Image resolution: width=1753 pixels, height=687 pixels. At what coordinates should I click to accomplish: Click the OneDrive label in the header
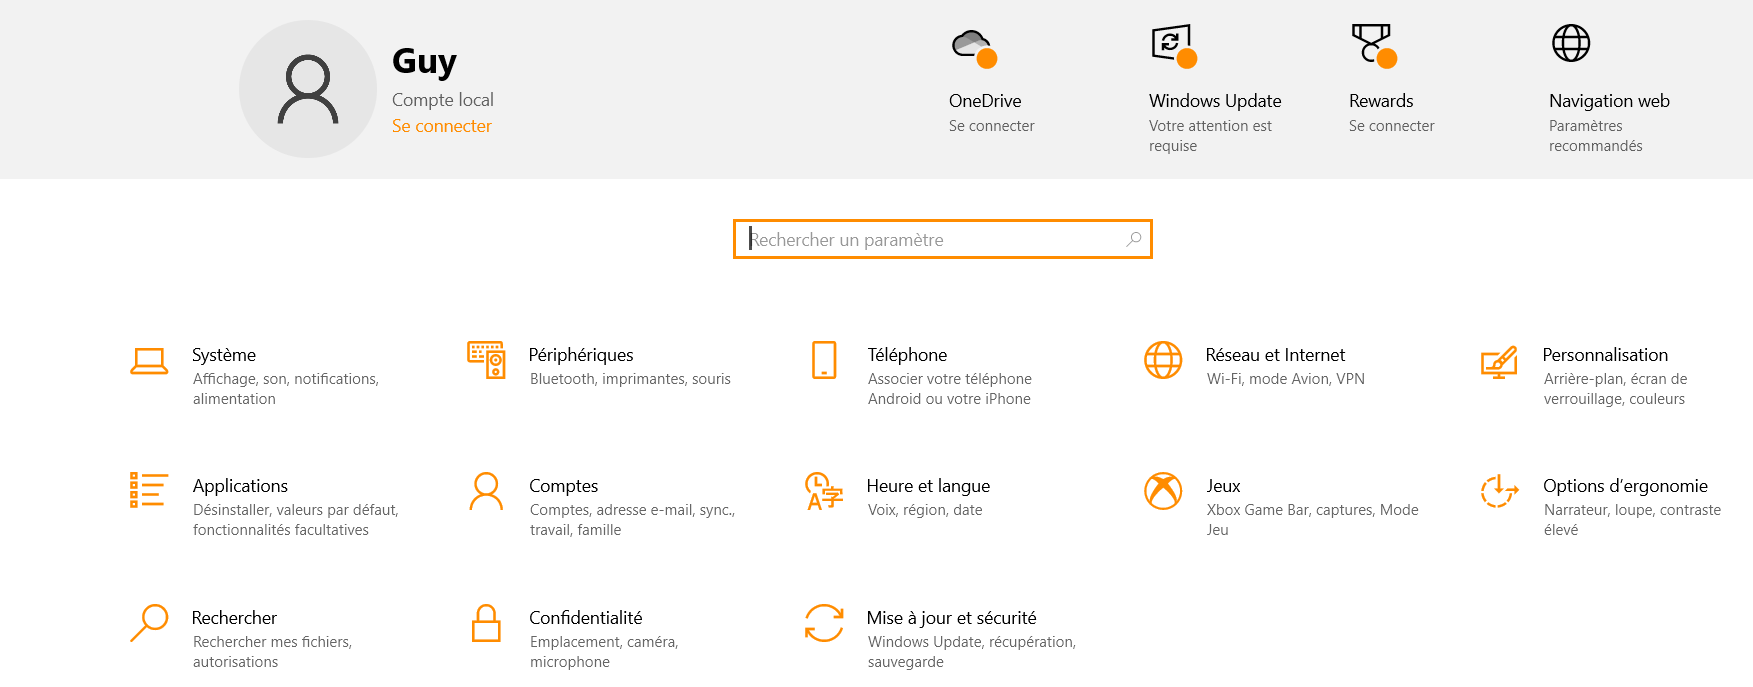[x=985, y=101]
